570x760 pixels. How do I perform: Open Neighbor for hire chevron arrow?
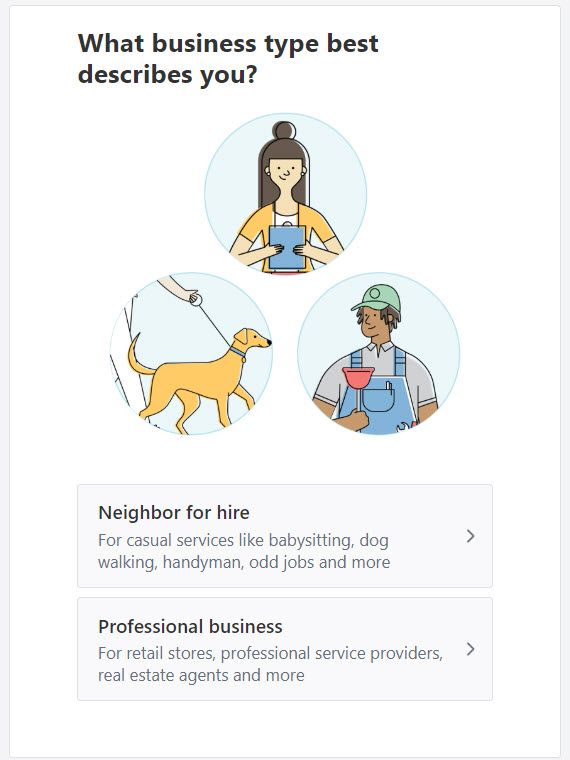(x=470, y=536)
